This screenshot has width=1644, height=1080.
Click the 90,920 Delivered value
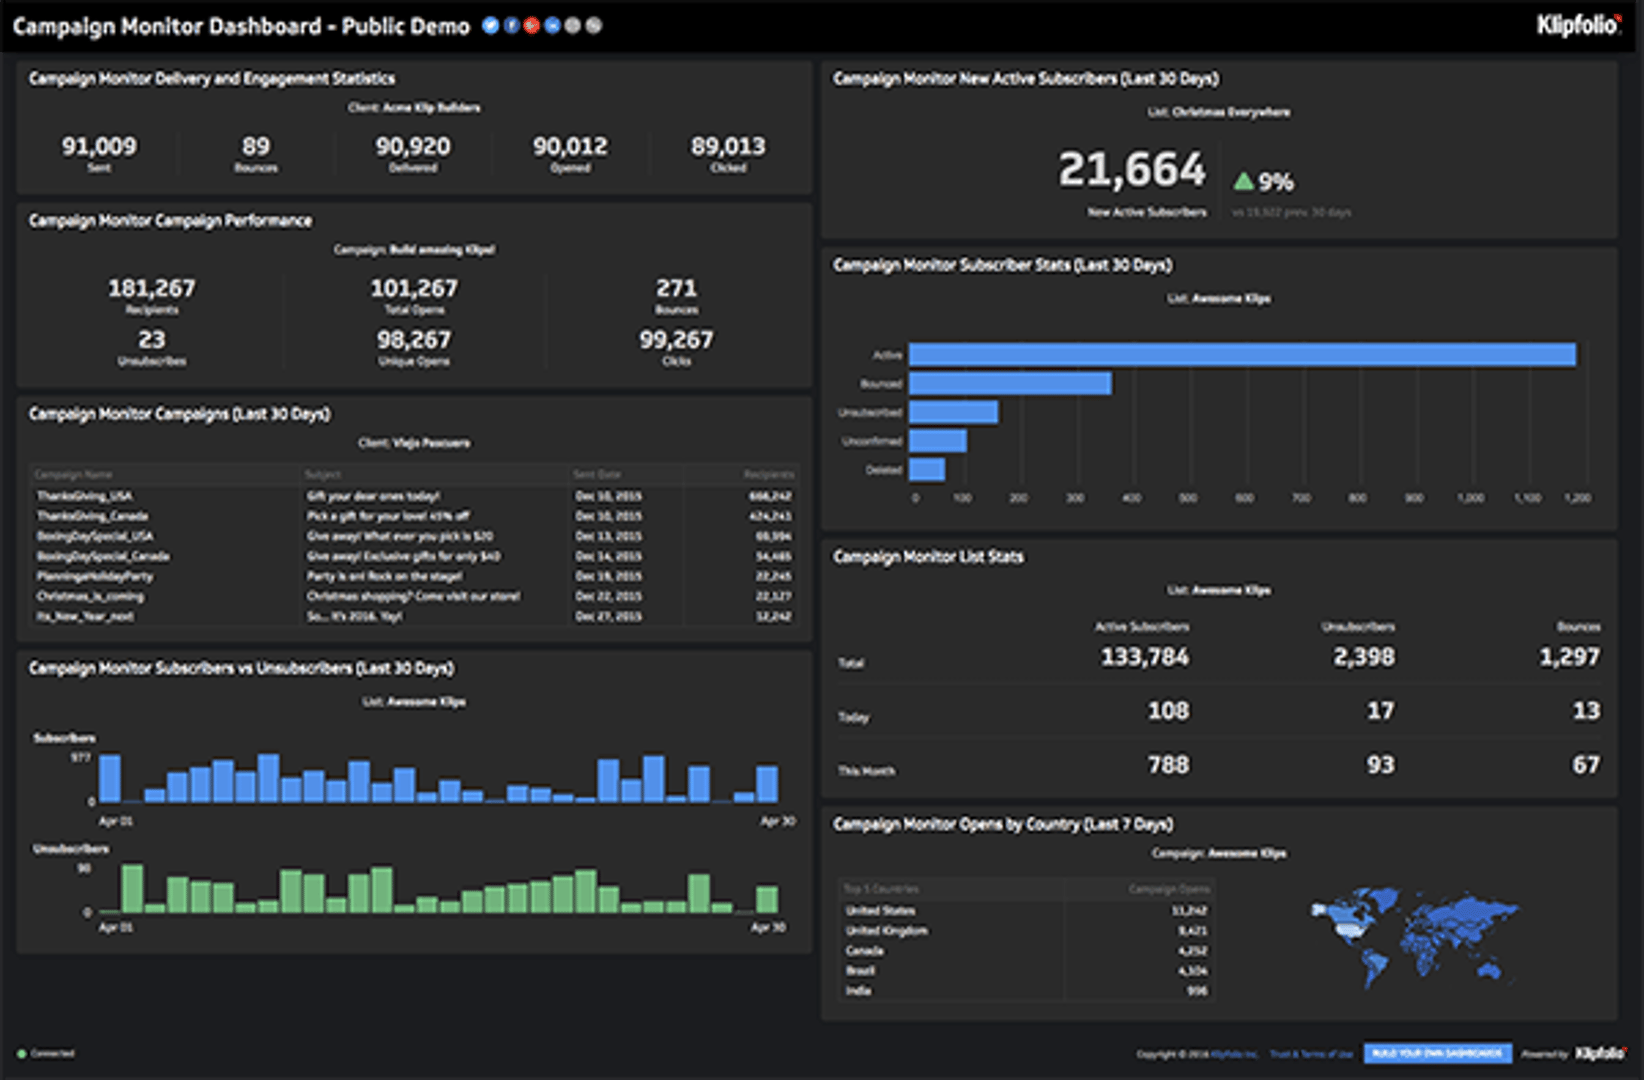413,146
